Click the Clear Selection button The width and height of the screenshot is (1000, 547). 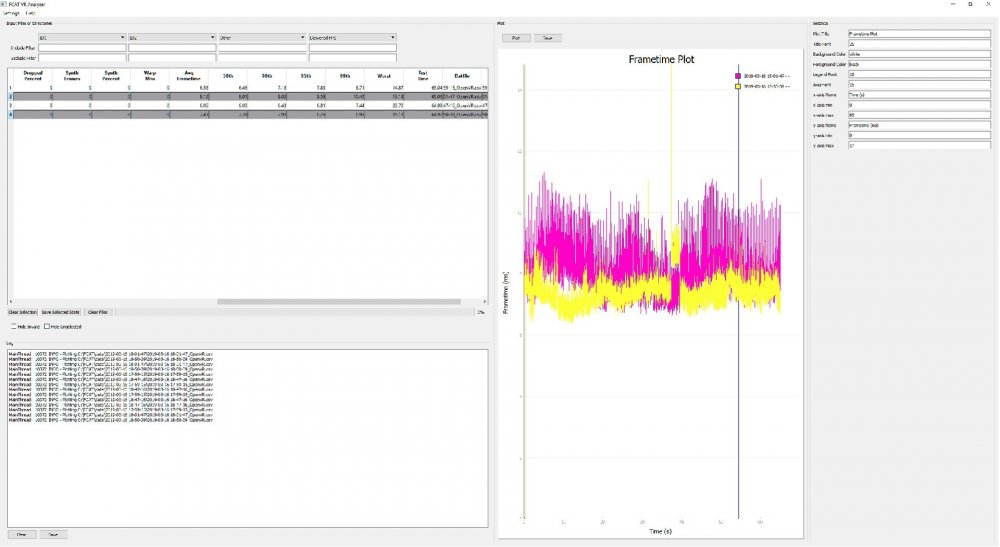(x=23, y=313)
